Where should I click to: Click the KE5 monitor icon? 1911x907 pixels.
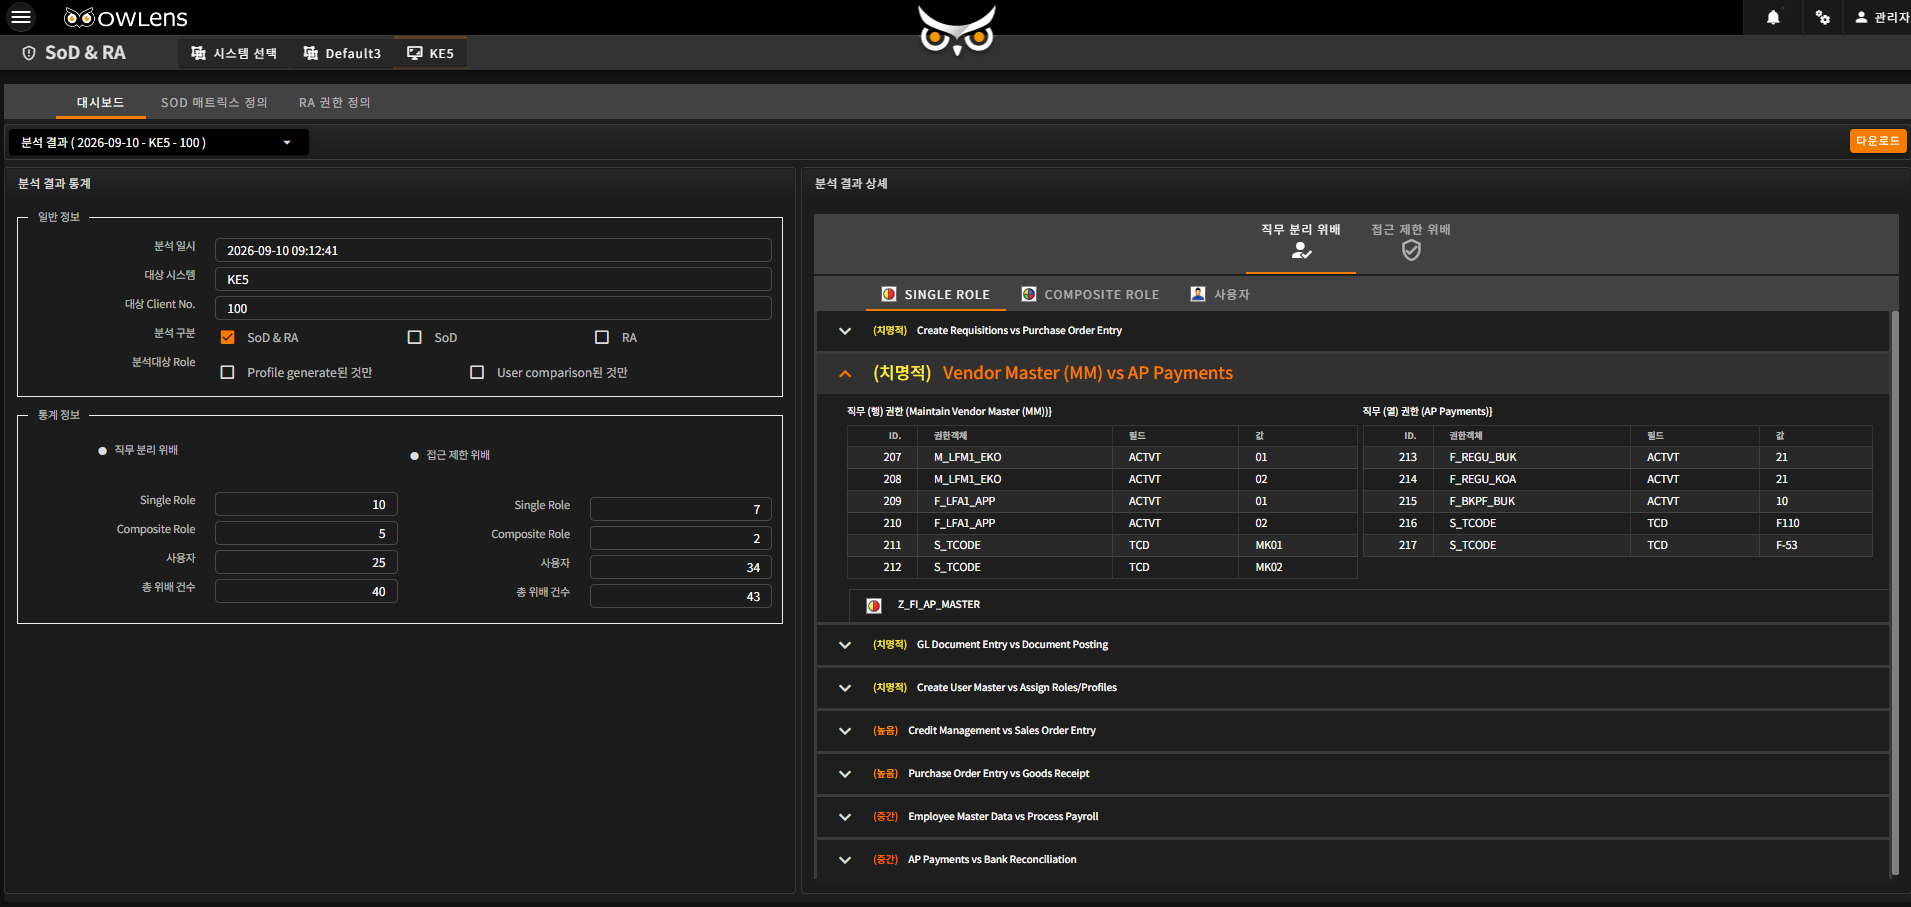pos(414,53)
